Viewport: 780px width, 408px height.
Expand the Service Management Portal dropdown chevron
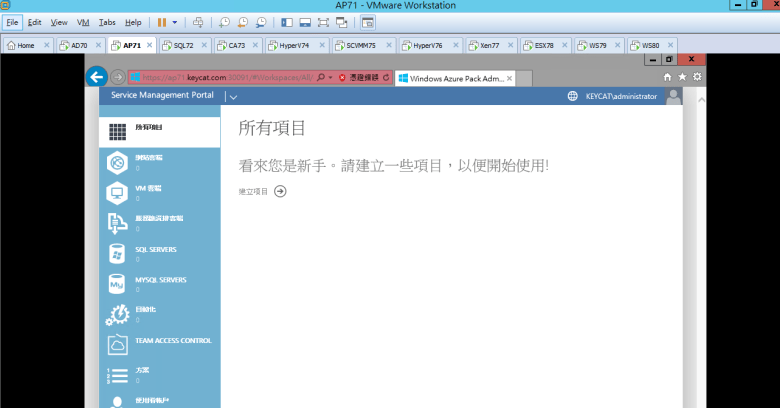pyautogui.click(x=232, y=97)
